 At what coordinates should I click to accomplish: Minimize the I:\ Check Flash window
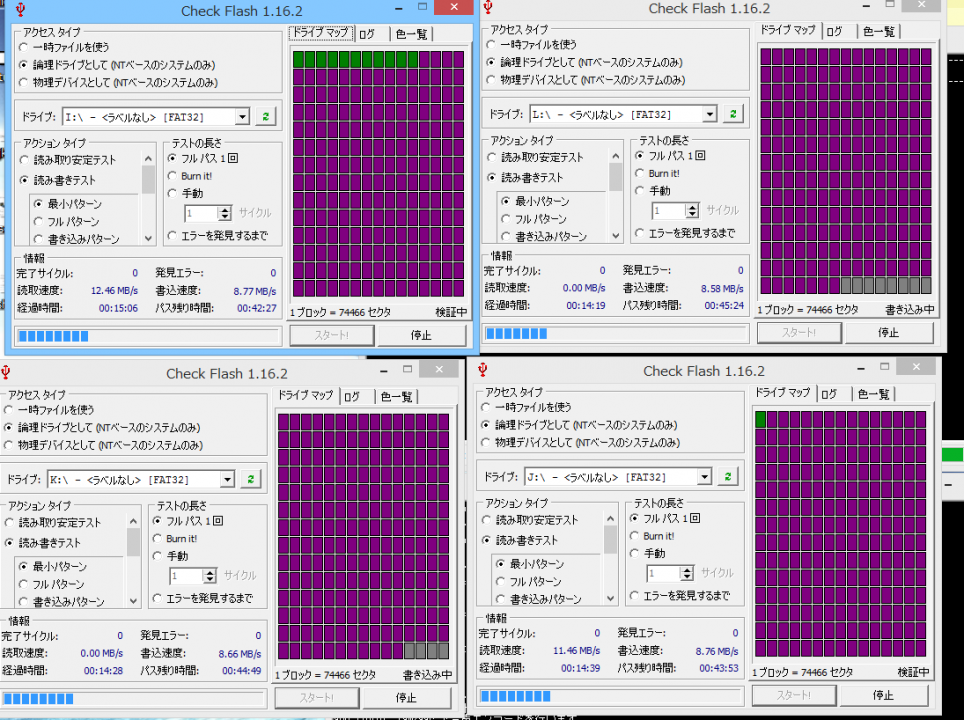tap(399, 9)
